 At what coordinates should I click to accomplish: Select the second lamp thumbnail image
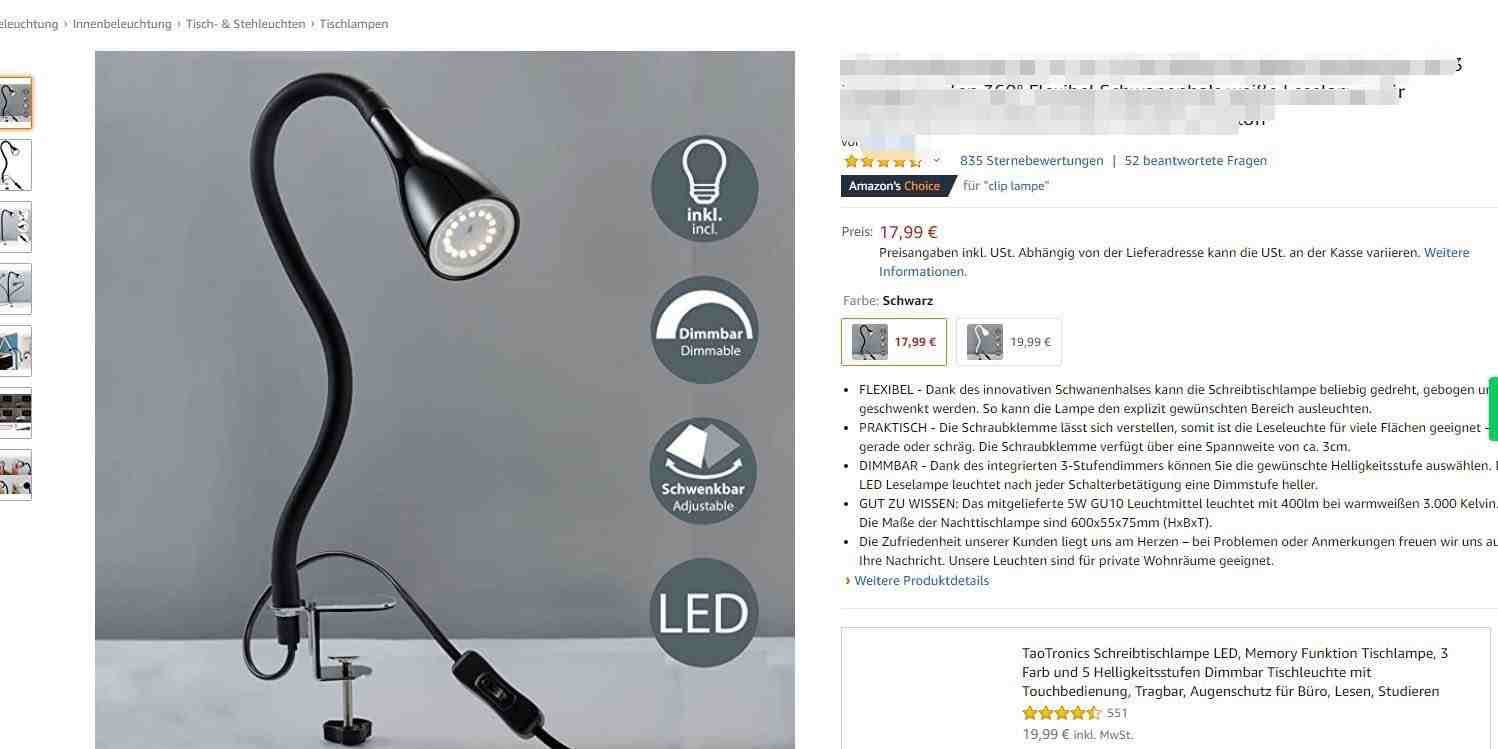pos(15,165)
